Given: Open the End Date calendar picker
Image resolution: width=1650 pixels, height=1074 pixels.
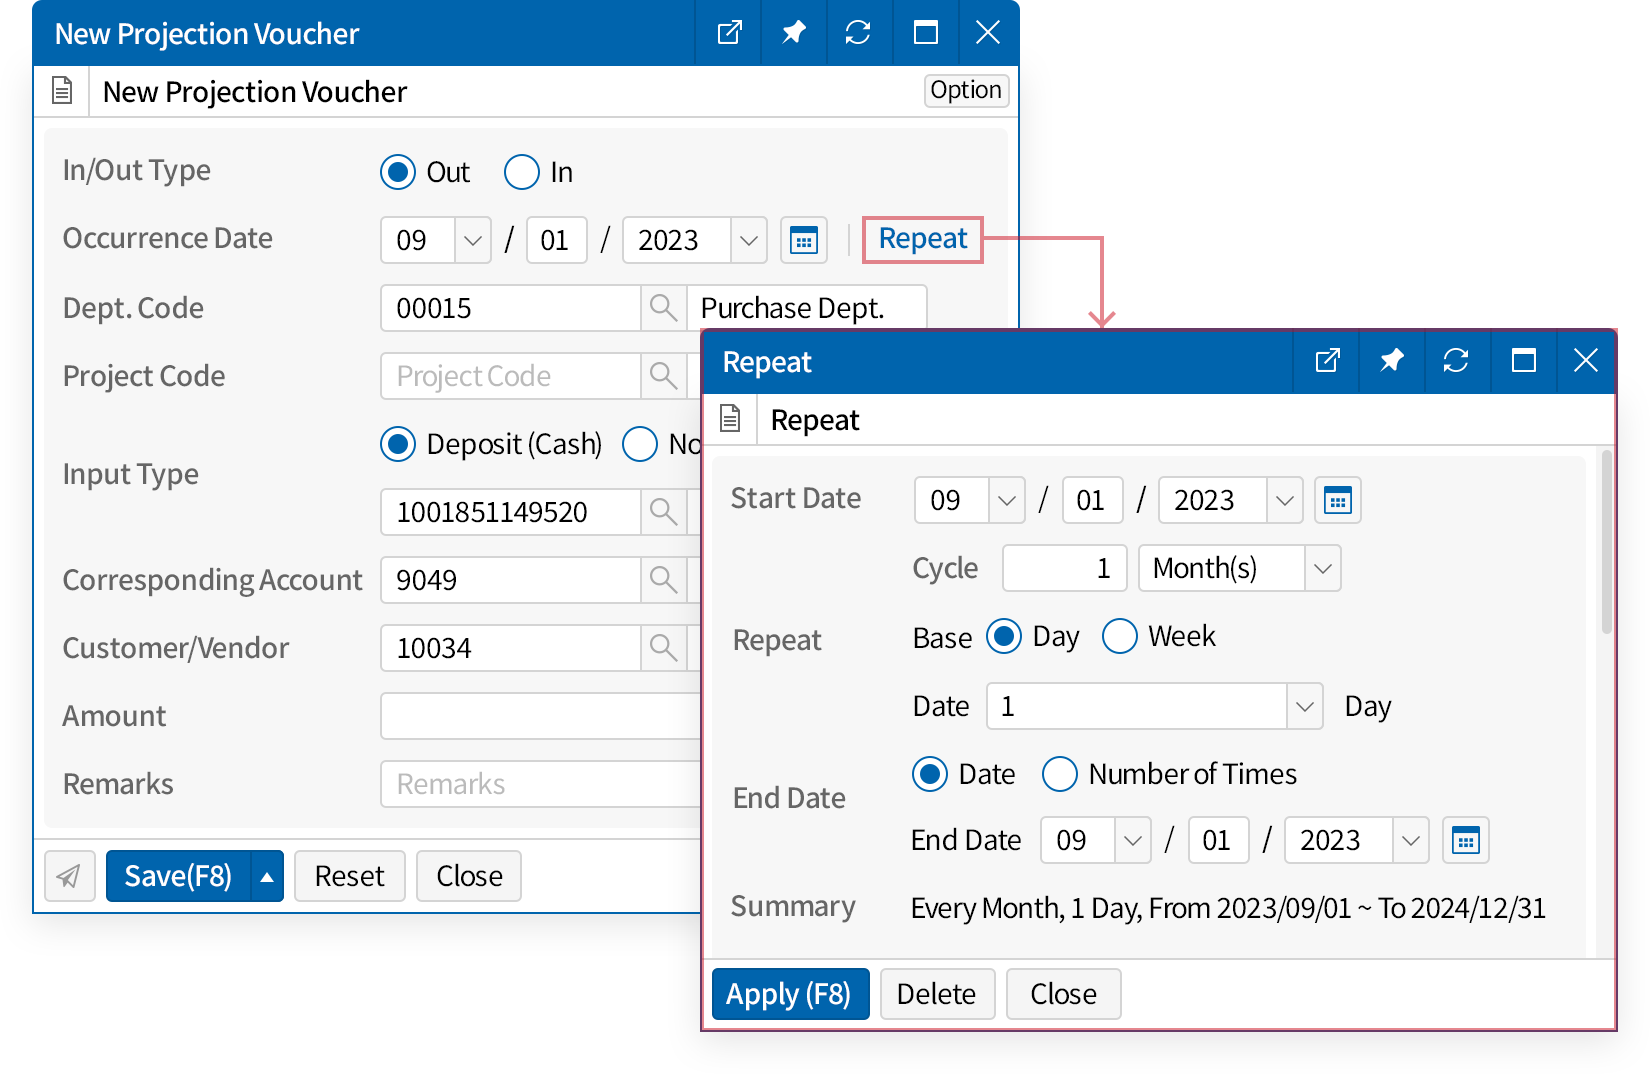Looking at the screenshot, I should pyautogui.click(x=1465, y=840).
